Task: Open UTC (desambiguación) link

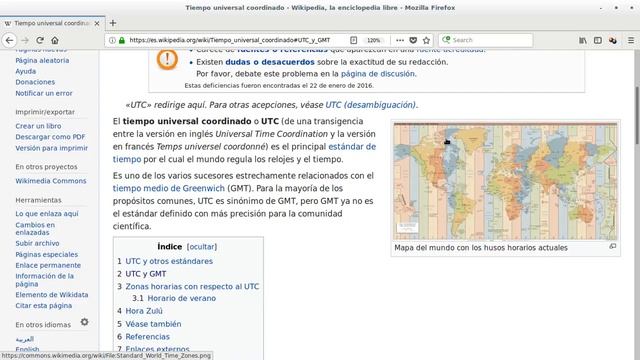Action: click(x=370, y=105)
